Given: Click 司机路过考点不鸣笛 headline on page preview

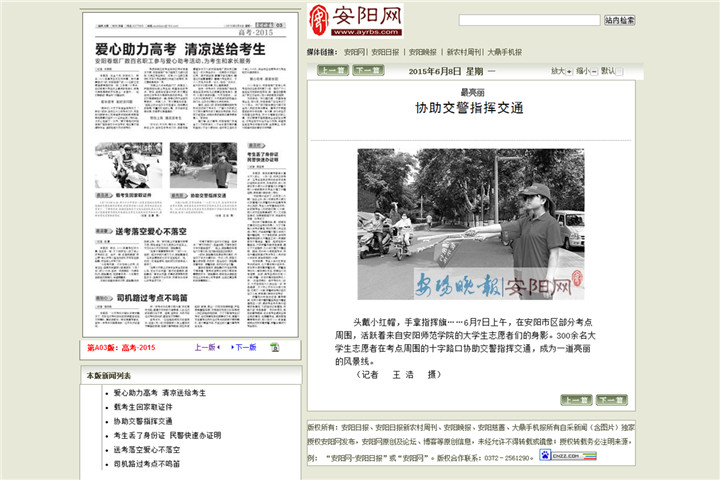Looking at the screenshot, I should click(x=152, y=298).
